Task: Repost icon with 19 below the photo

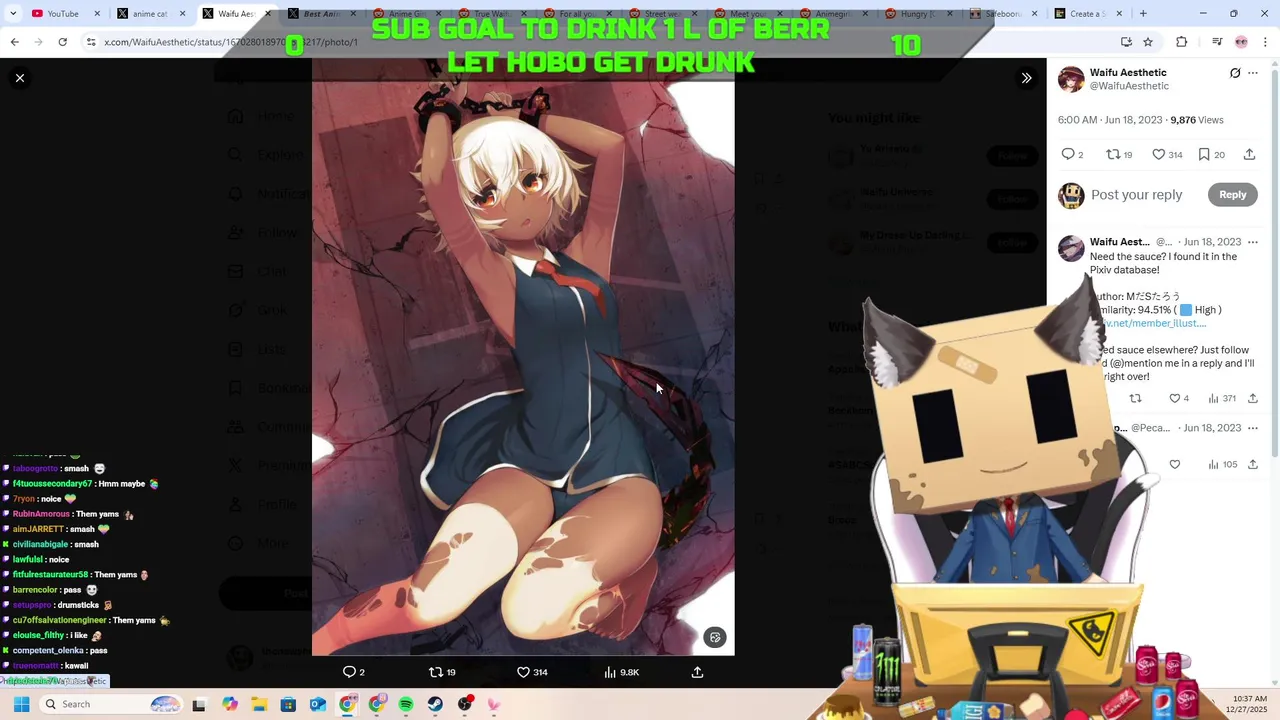Action: (x=435, y=672)
